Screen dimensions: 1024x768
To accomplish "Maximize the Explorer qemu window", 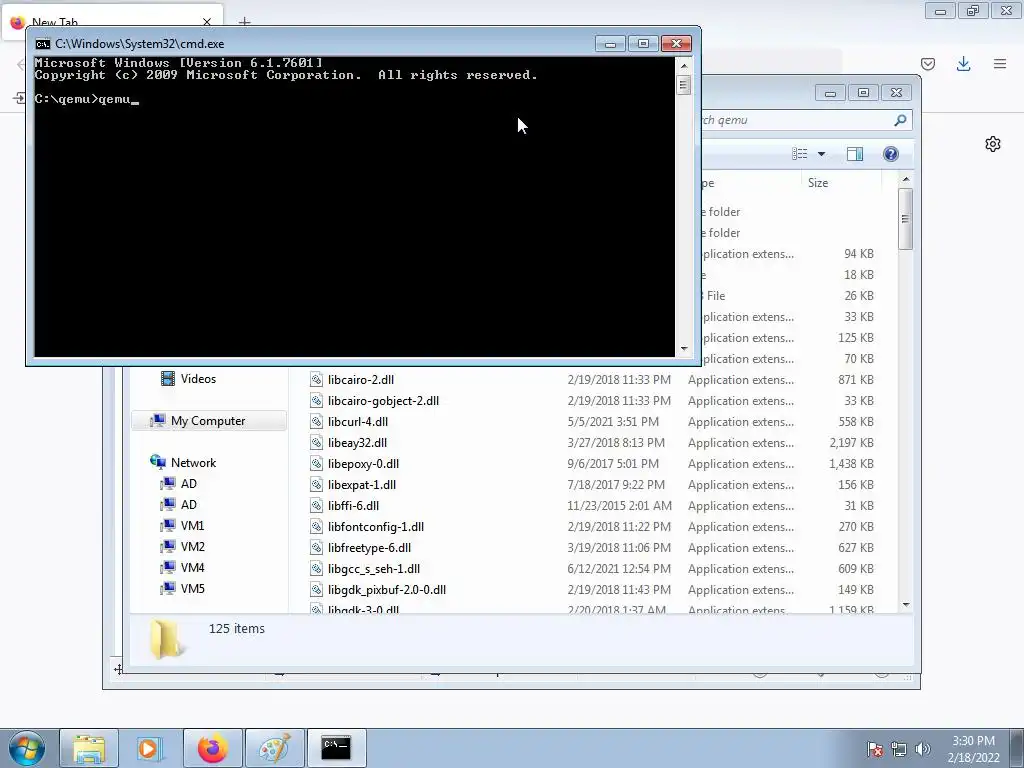I will tap(863, 93).
